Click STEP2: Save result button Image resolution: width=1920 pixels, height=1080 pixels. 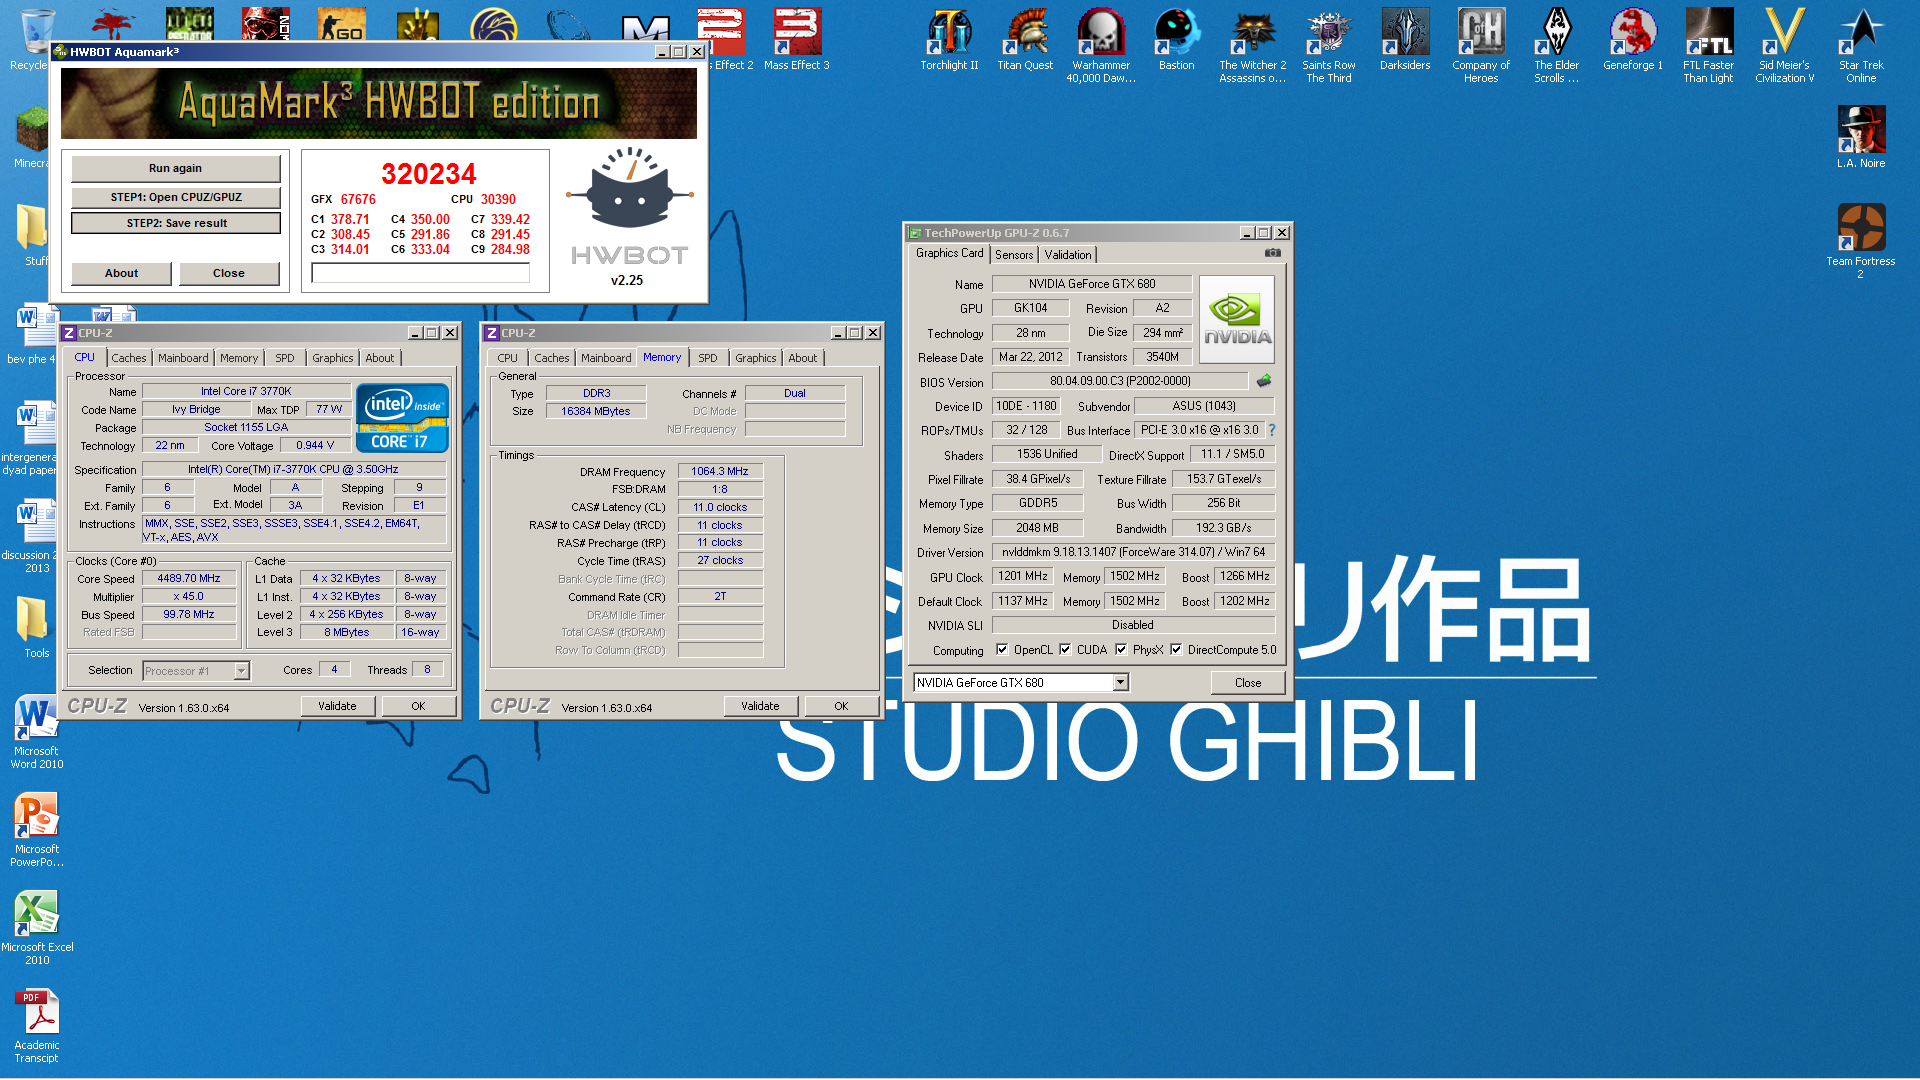point(175,223)
